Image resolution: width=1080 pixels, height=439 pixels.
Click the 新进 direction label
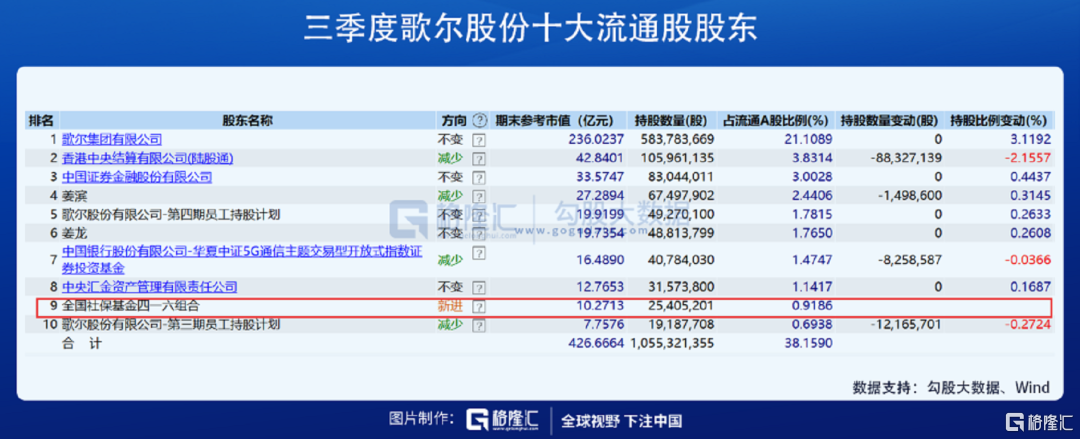450,306
